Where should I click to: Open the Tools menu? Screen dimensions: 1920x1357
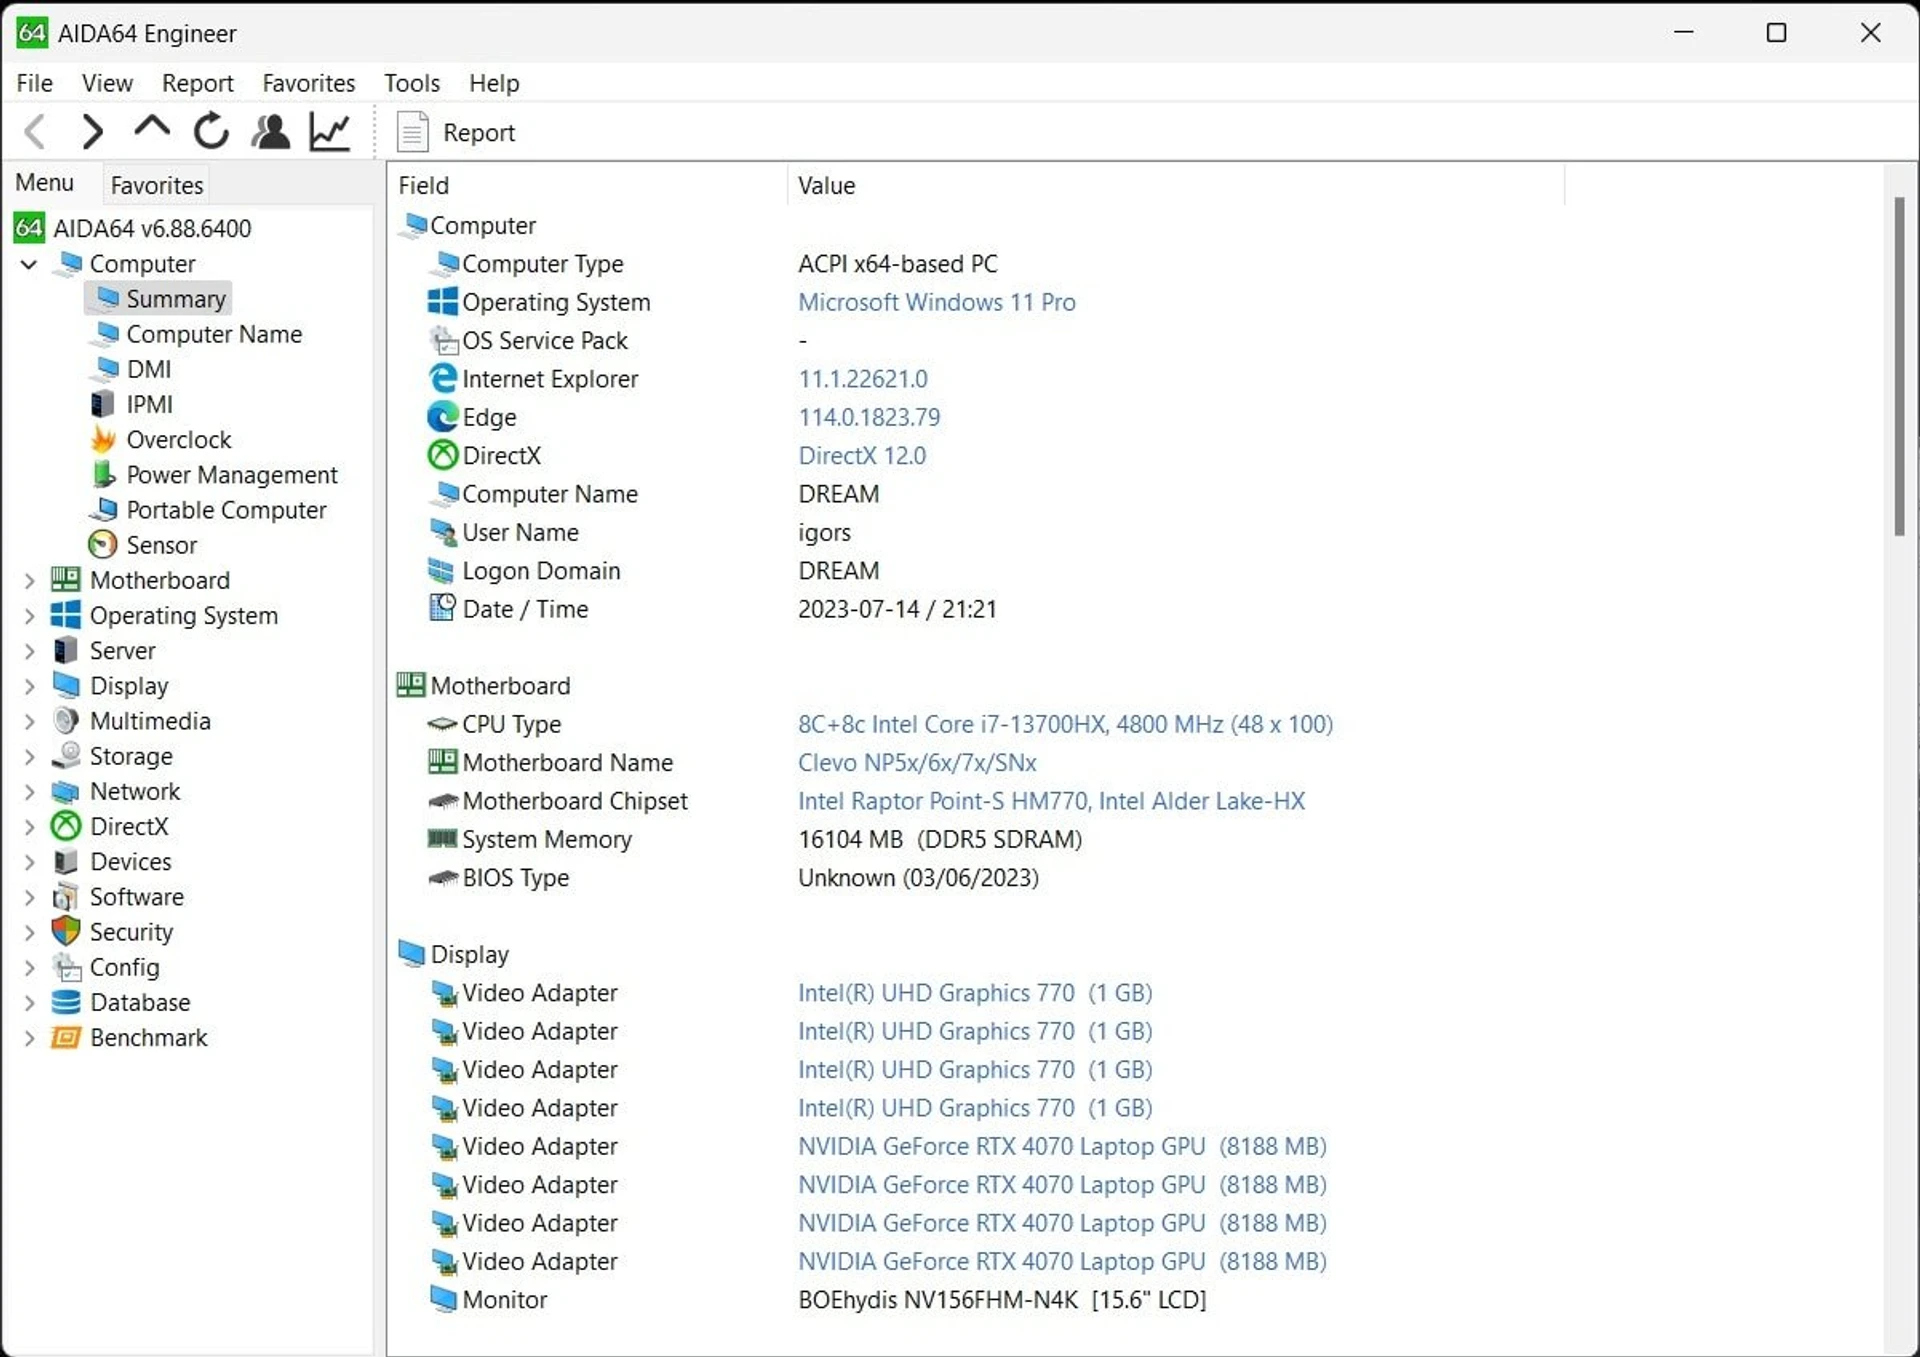pyautogui.click(x=412, y=83)
